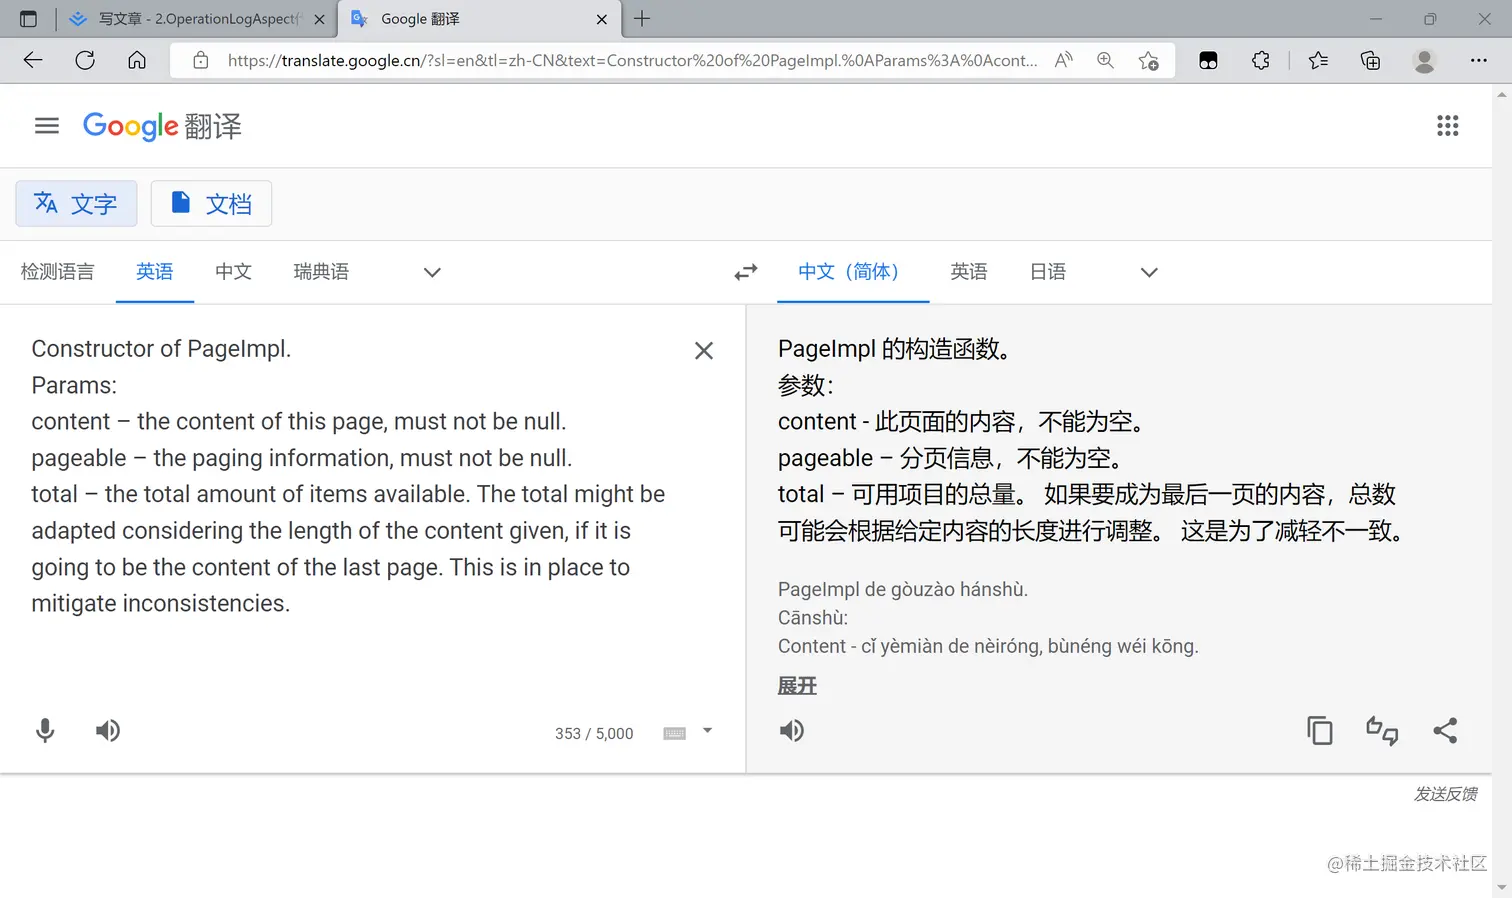The width and height of the screenshot is (1512, 898).
Task: Go back in the browser
Action: click(33, 60)
